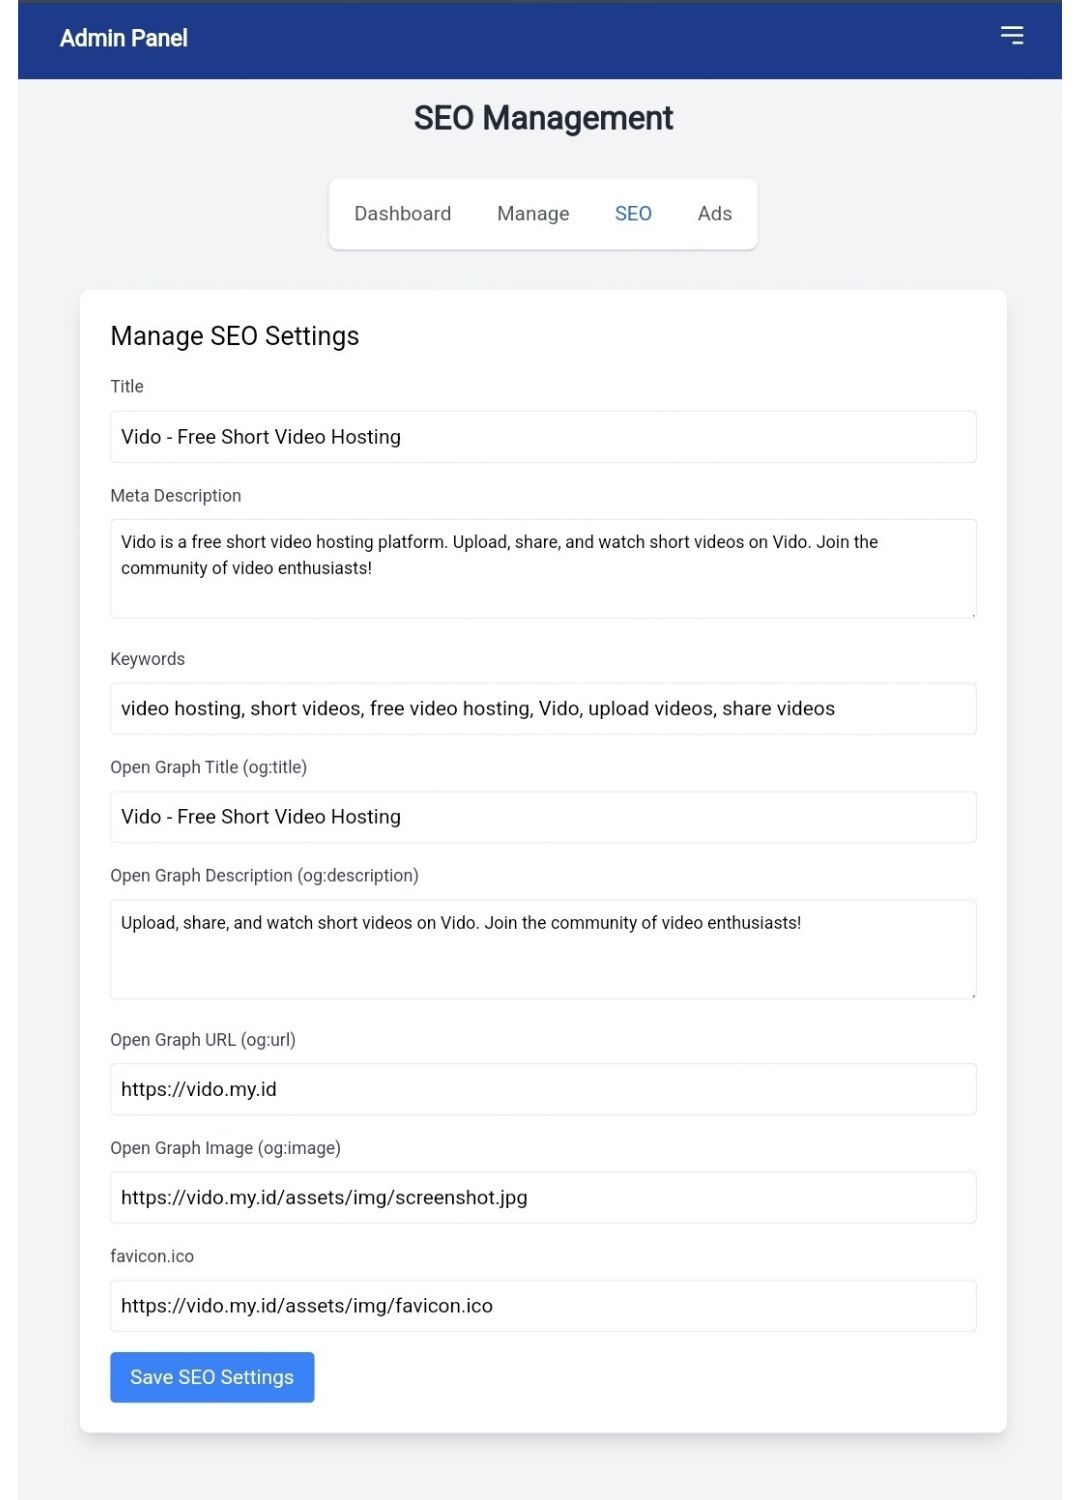Focus the Title input field
The height and width of the screenshot is (1500, 1080).
[x=543, y=437]
